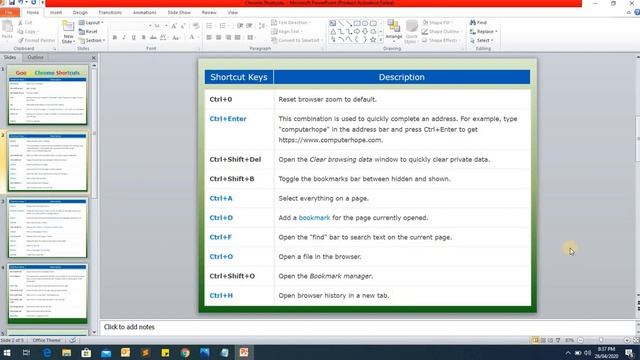The width and height of the screenshot is (640, 360).
Task: Switch to the Animations ribbon tab
Action: tap(144, 13)
